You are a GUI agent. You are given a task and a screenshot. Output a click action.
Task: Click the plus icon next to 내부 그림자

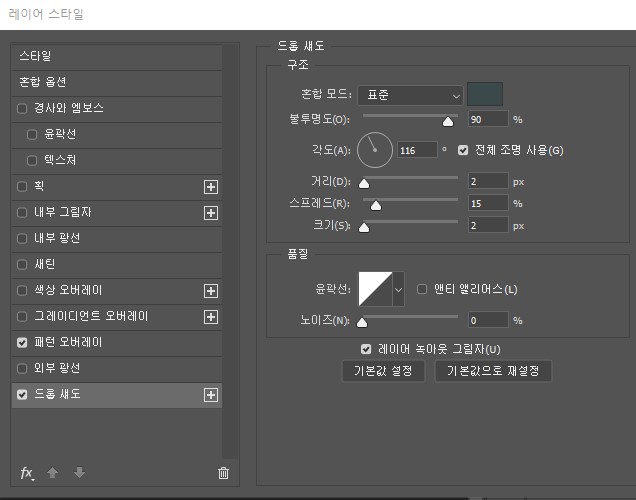pyautogui.click(x=211, y=213)
